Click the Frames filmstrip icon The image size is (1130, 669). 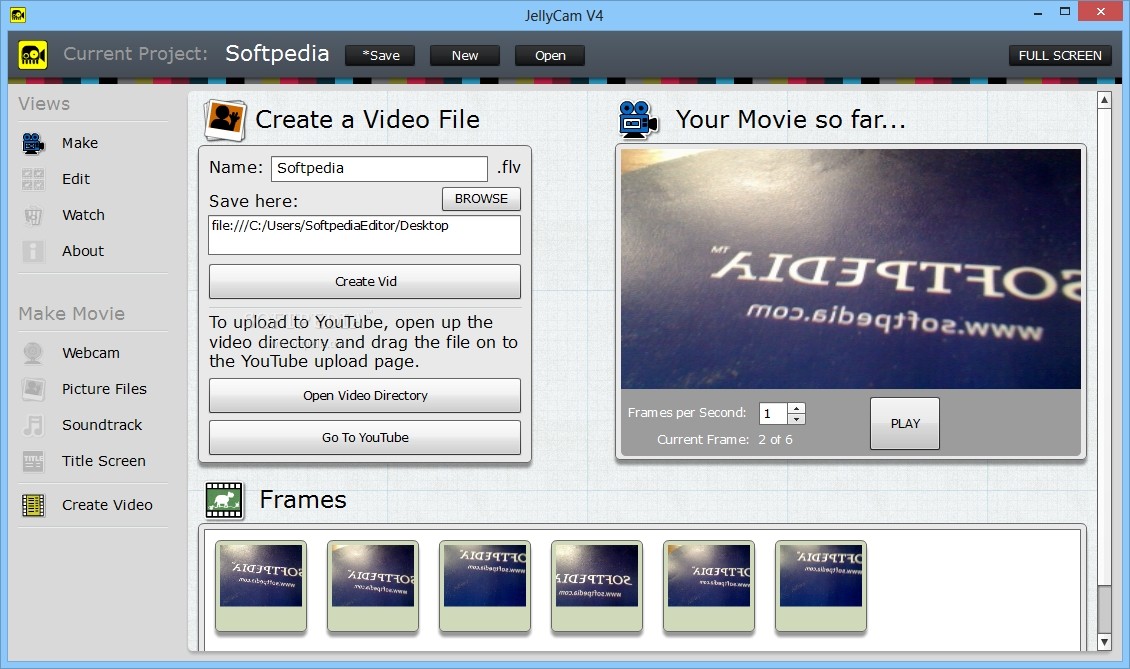[224, 500]
